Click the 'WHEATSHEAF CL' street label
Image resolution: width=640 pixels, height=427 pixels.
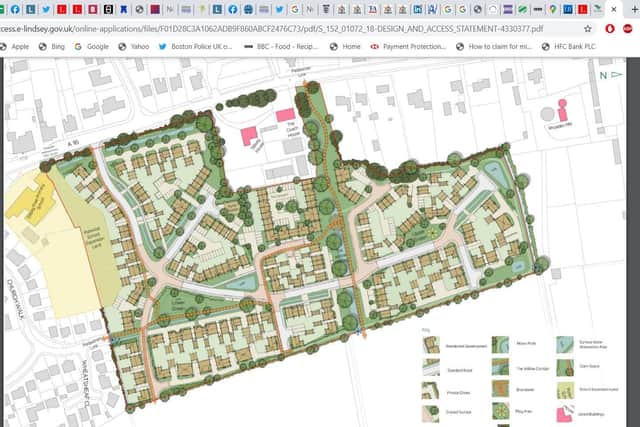(87, 383)
